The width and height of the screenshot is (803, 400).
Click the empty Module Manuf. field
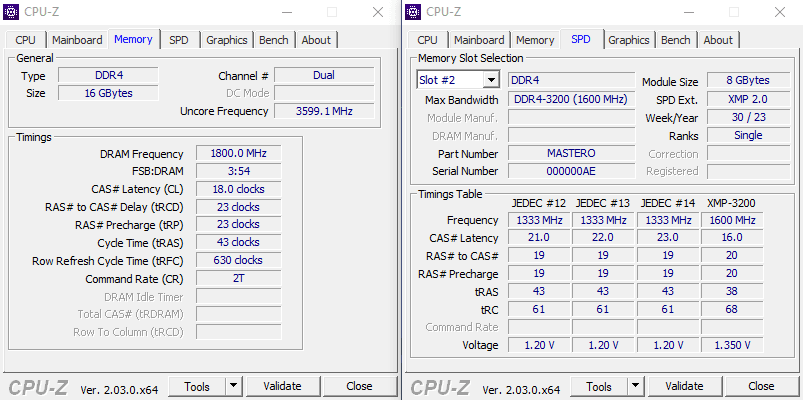point(572,117)
